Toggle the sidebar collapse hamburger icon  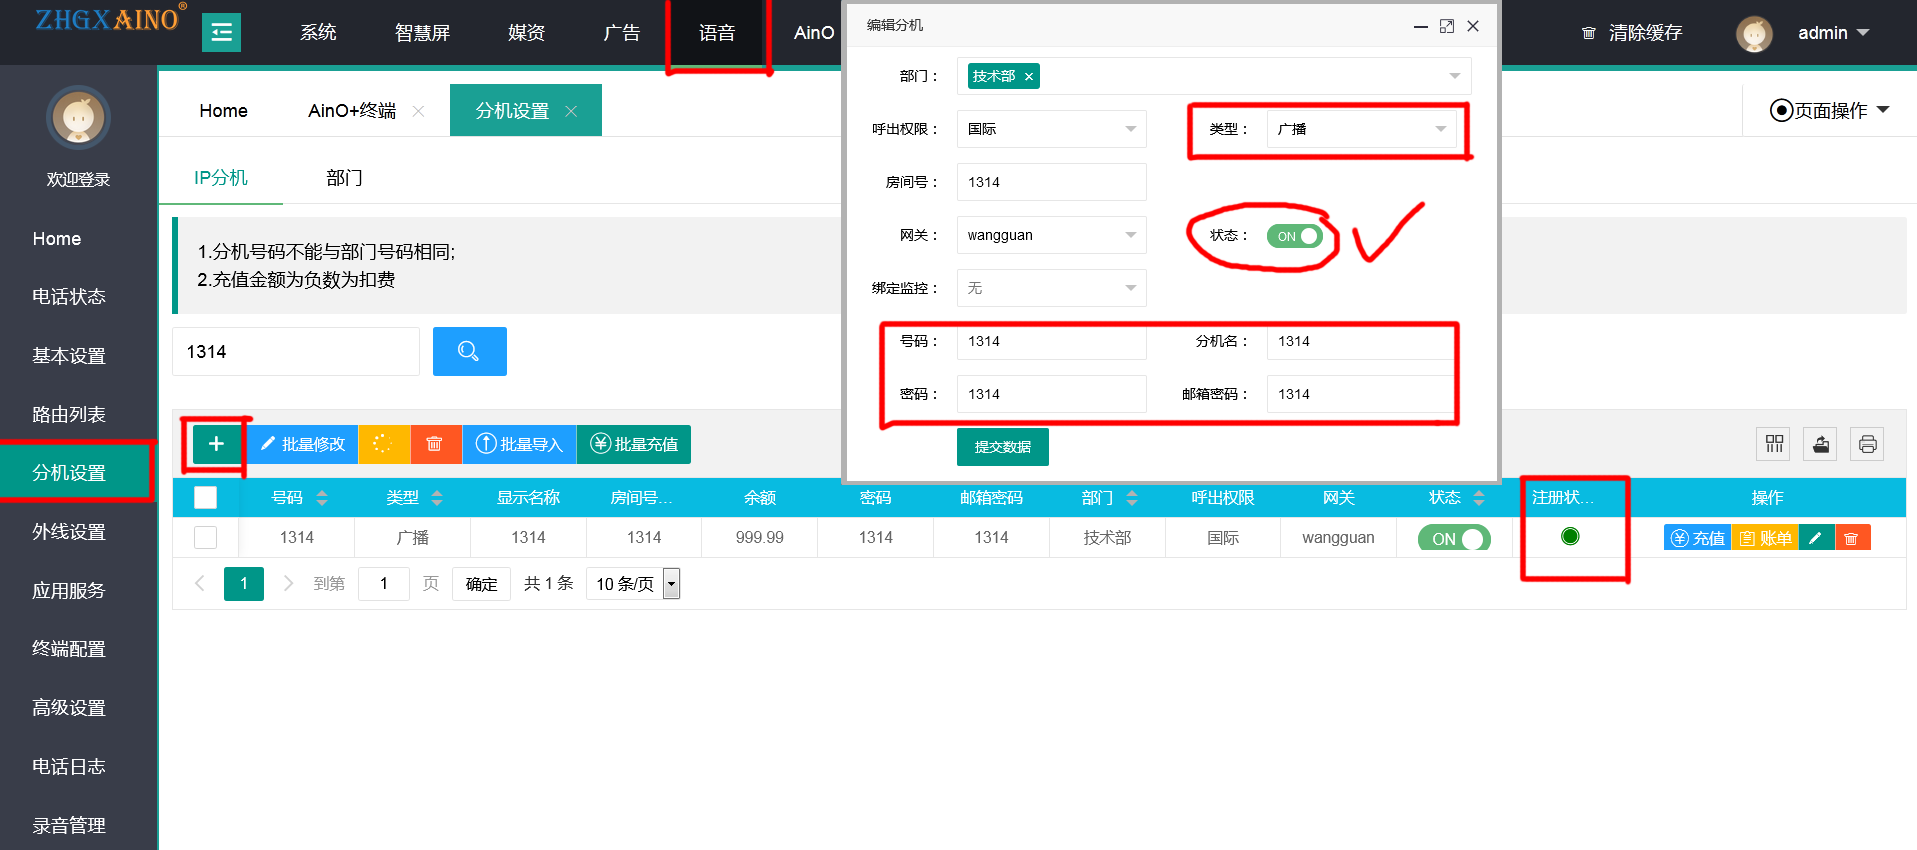coord(221,33)
